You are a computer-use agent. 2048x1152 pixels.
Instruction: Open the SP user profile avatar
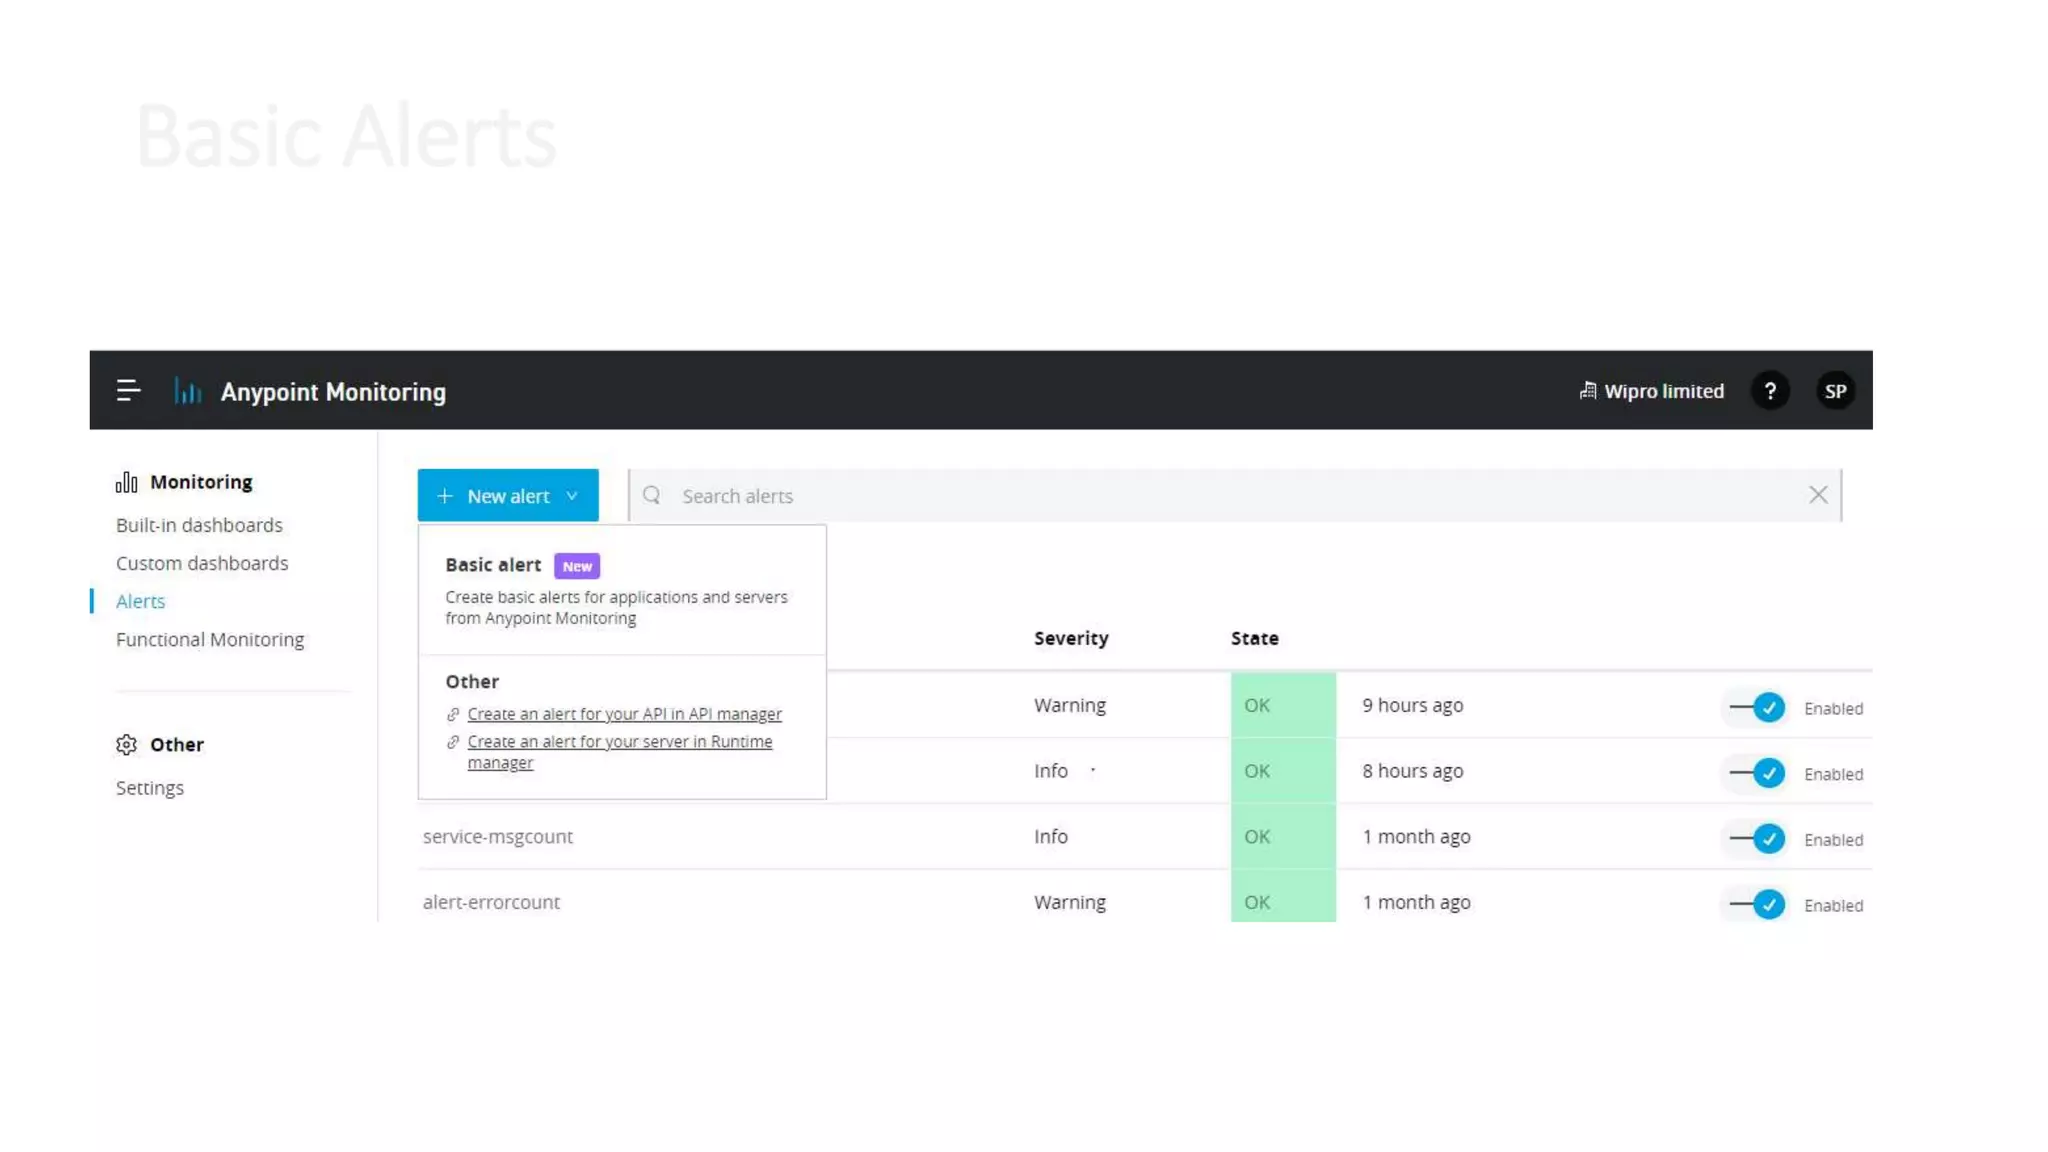[1835, 391]
